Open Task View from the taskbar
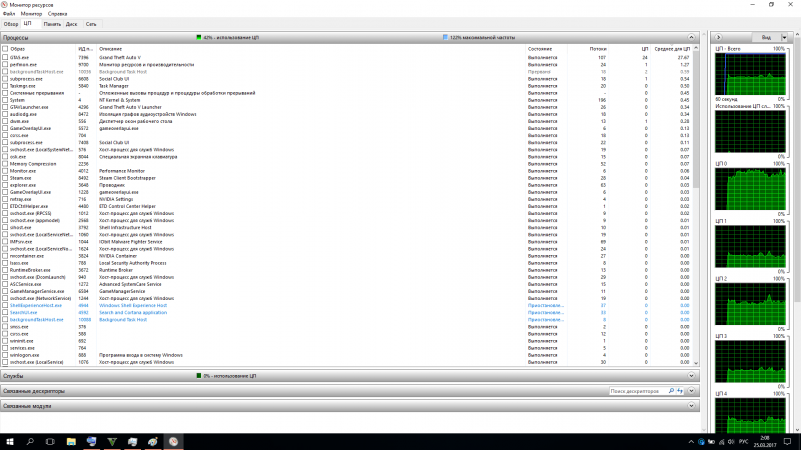The width and height of the screenshot is (801, 450). pyautogui.click(x=50, y=441)
